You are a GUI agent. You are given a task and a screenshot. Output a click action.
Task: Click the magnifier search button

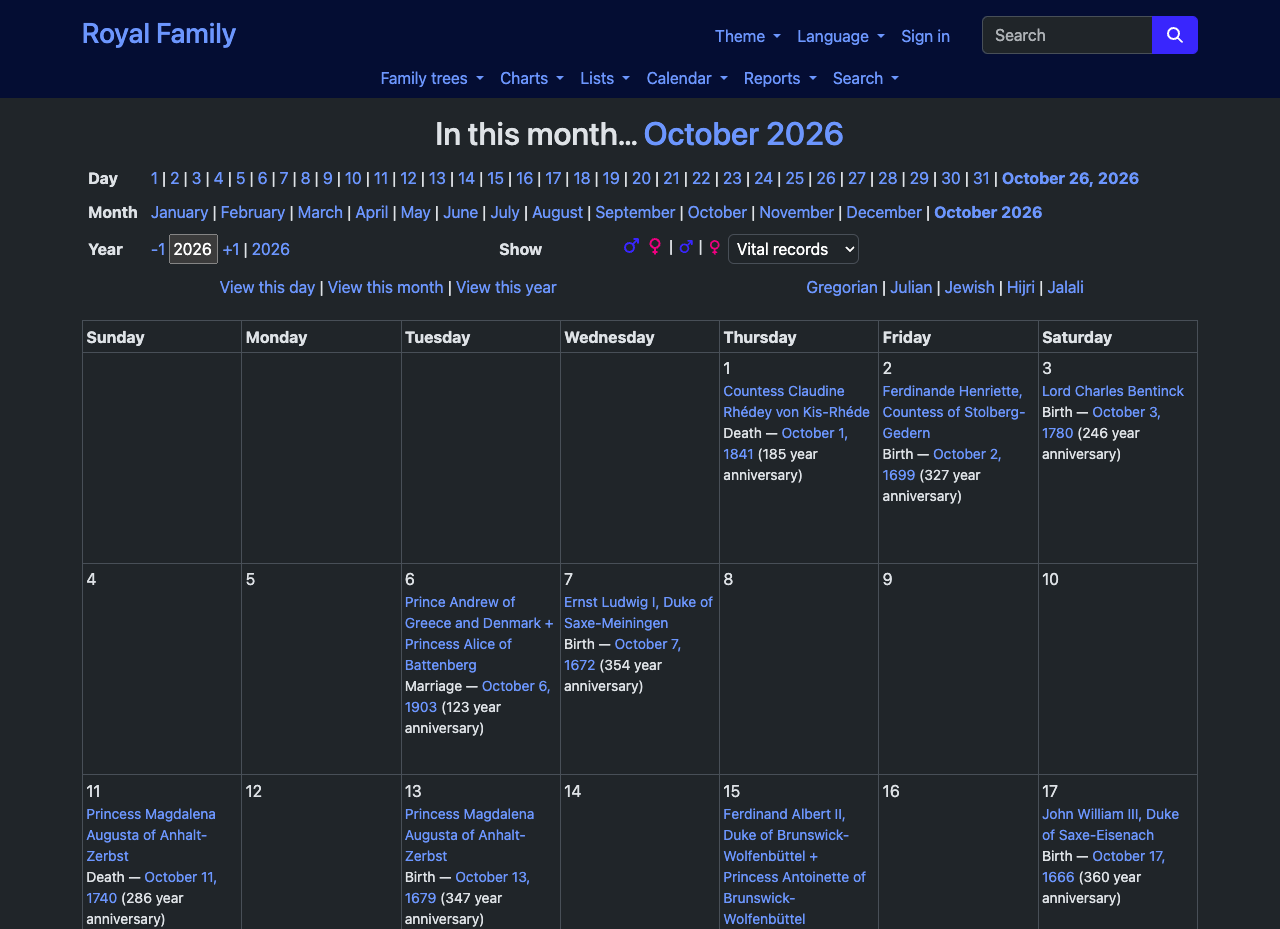click(x=1175, y=35)
